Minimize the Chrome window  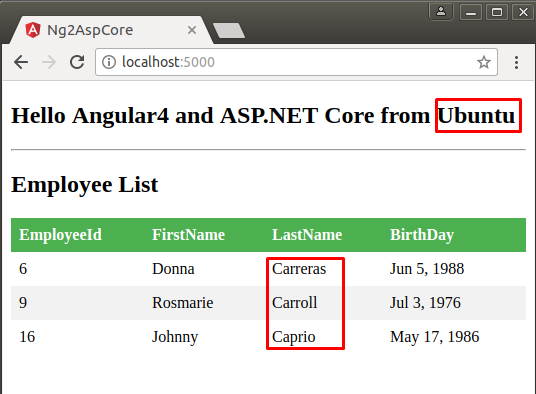pyautogui.click(x=471, y=13)
